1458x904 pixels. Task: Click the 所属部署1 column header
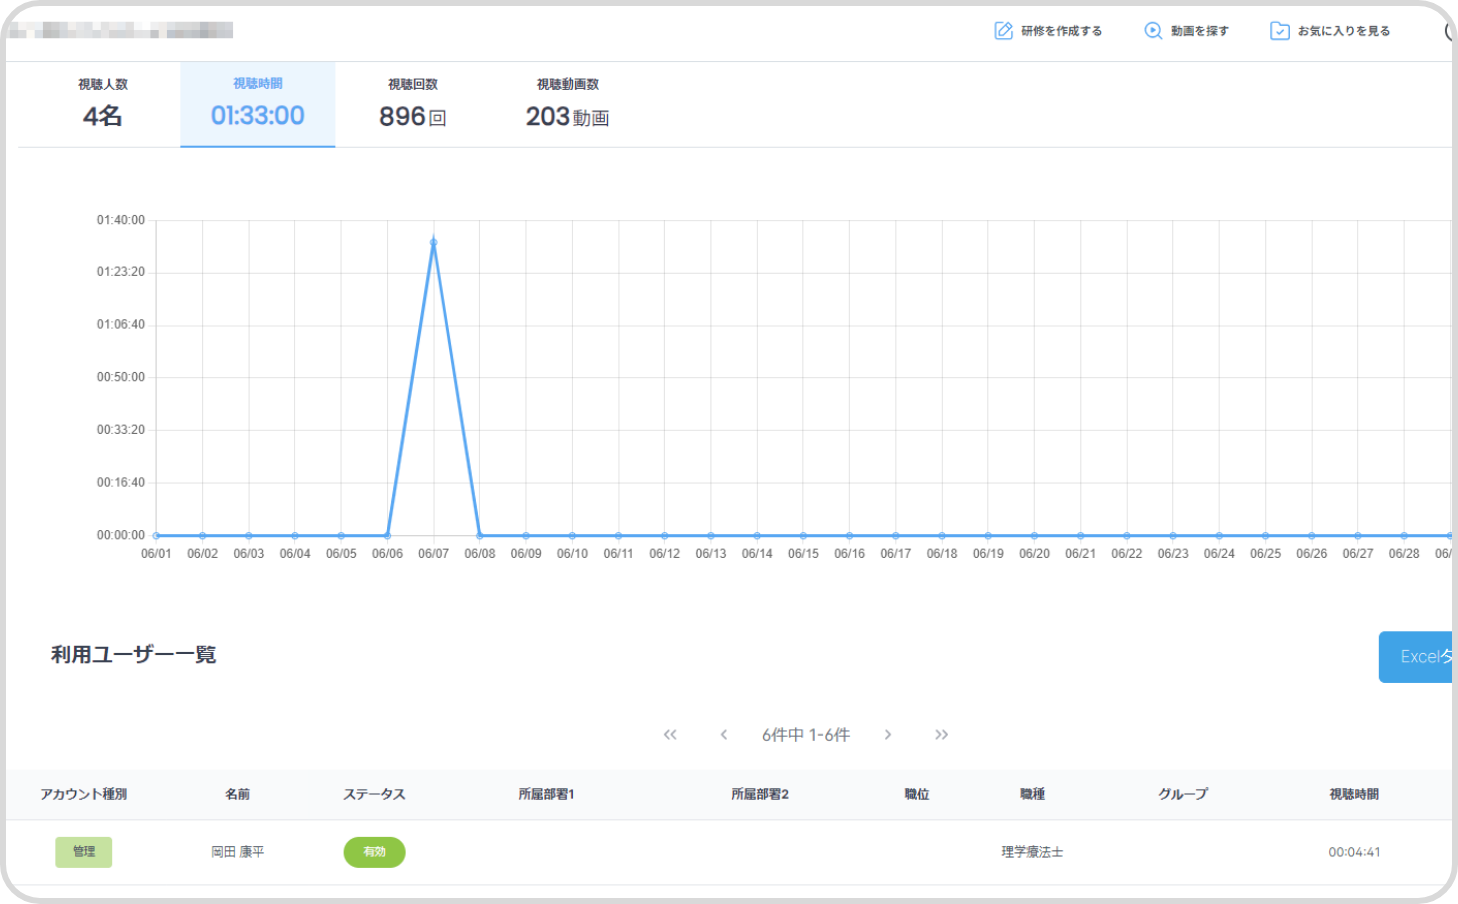pos(546,794)
